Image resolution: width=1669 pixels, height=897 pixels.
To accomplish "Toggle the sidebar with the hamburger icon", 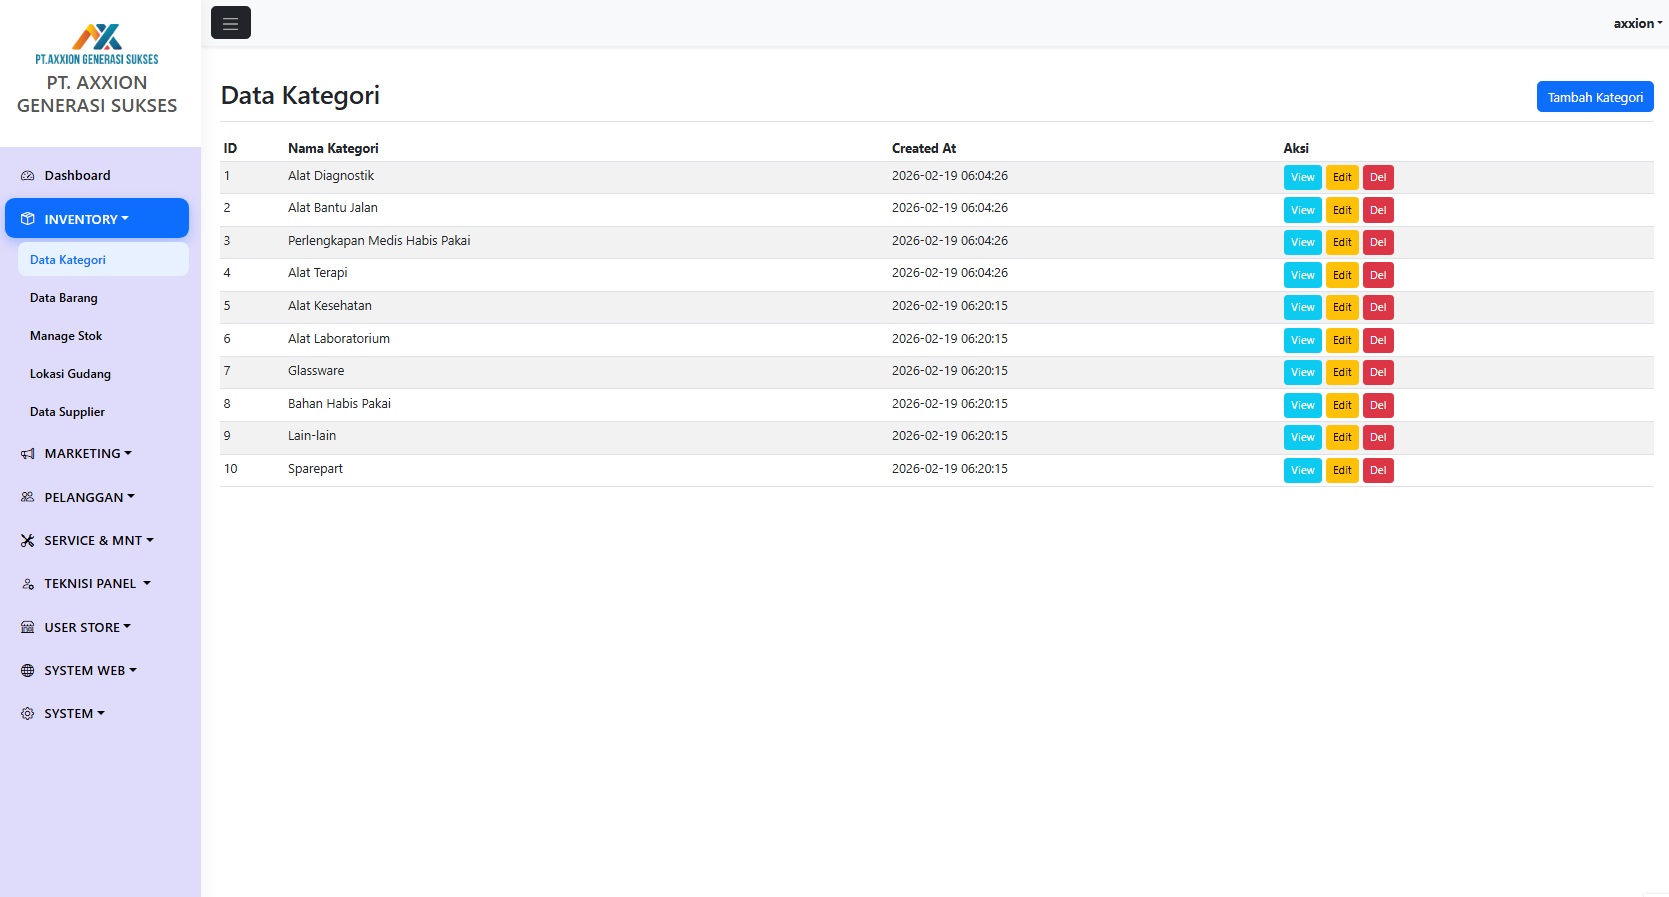I will pyautogui.click(x=230, y=23).
